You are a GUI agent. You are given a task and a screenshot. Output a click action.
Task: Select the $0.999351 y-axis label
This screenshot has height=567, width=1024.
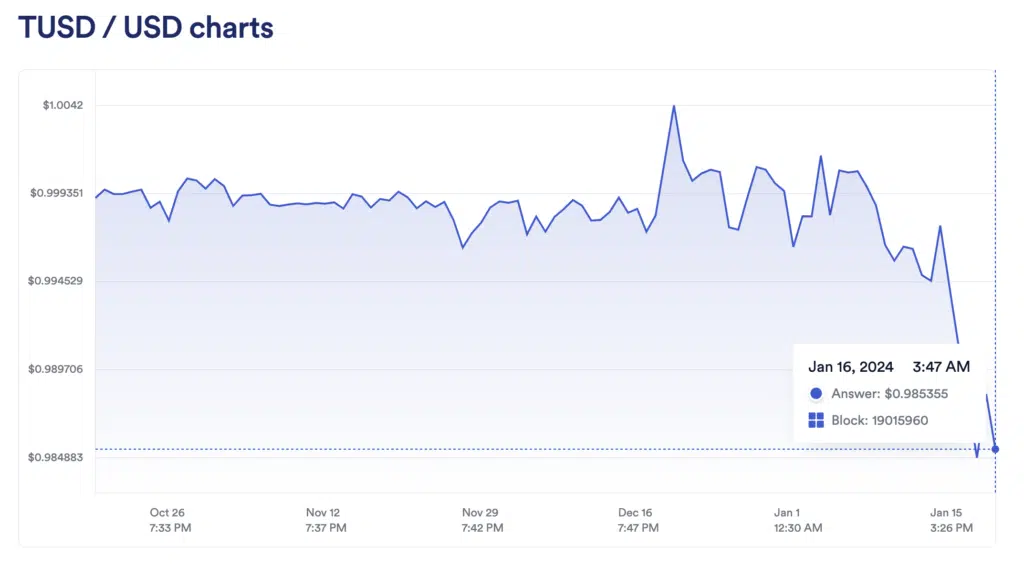(56, 193)
